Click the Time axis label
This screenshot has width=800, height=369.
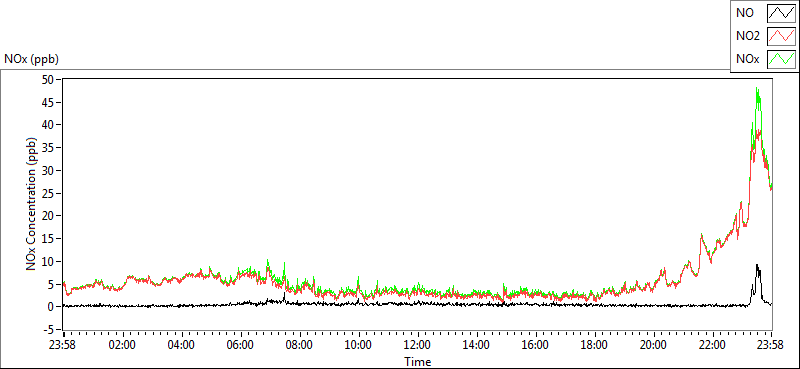(417, 362)
